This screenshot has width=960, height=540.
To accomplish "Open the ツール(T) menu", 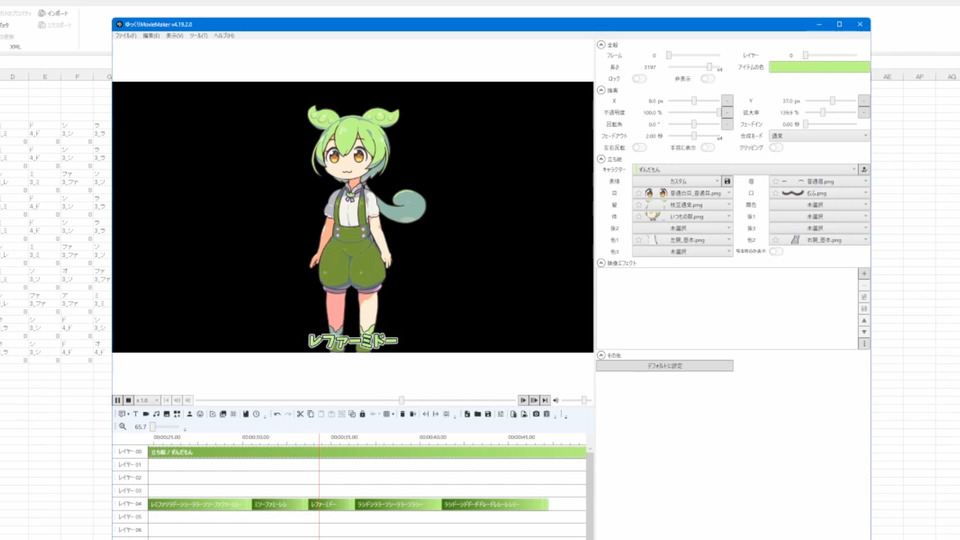I will 198,36.
